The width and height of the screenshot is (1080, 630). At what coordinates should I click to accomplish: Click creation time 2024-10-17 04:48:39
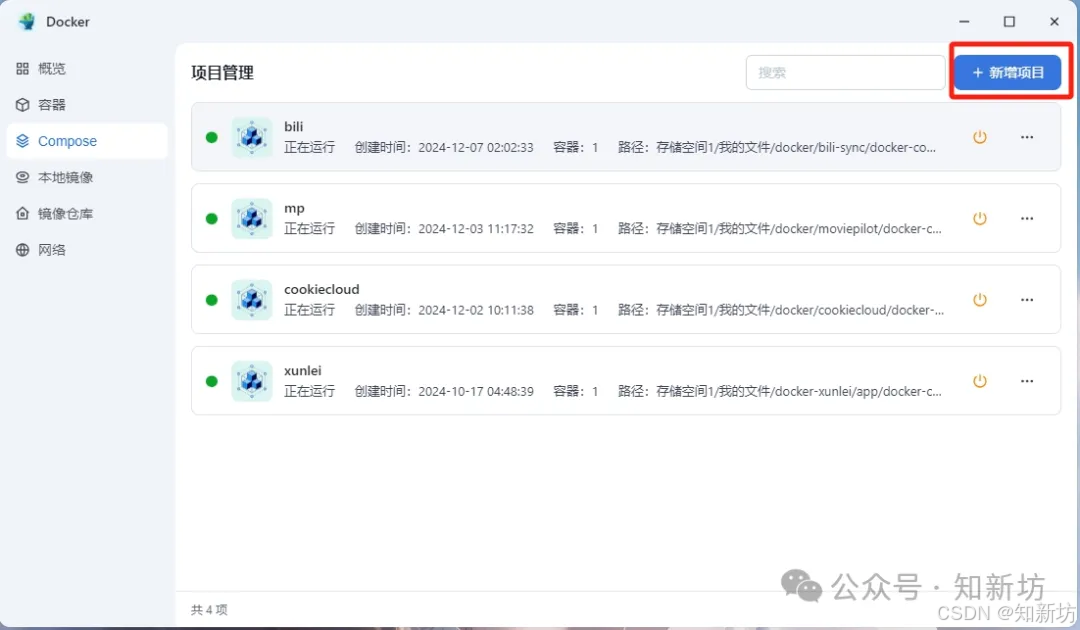pyautogui.click(x=475, y=391)
